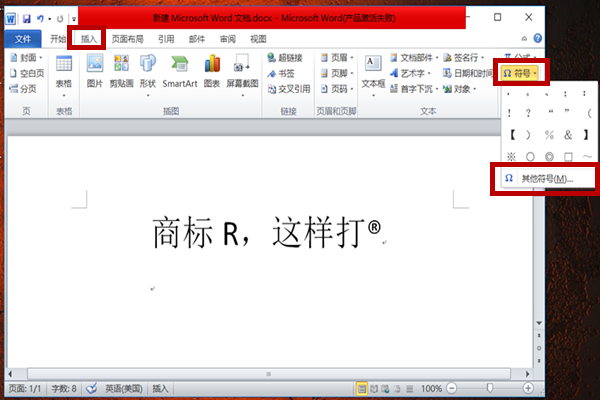Toggle the 插入 insert mode in status bar

tap(160, 389)
